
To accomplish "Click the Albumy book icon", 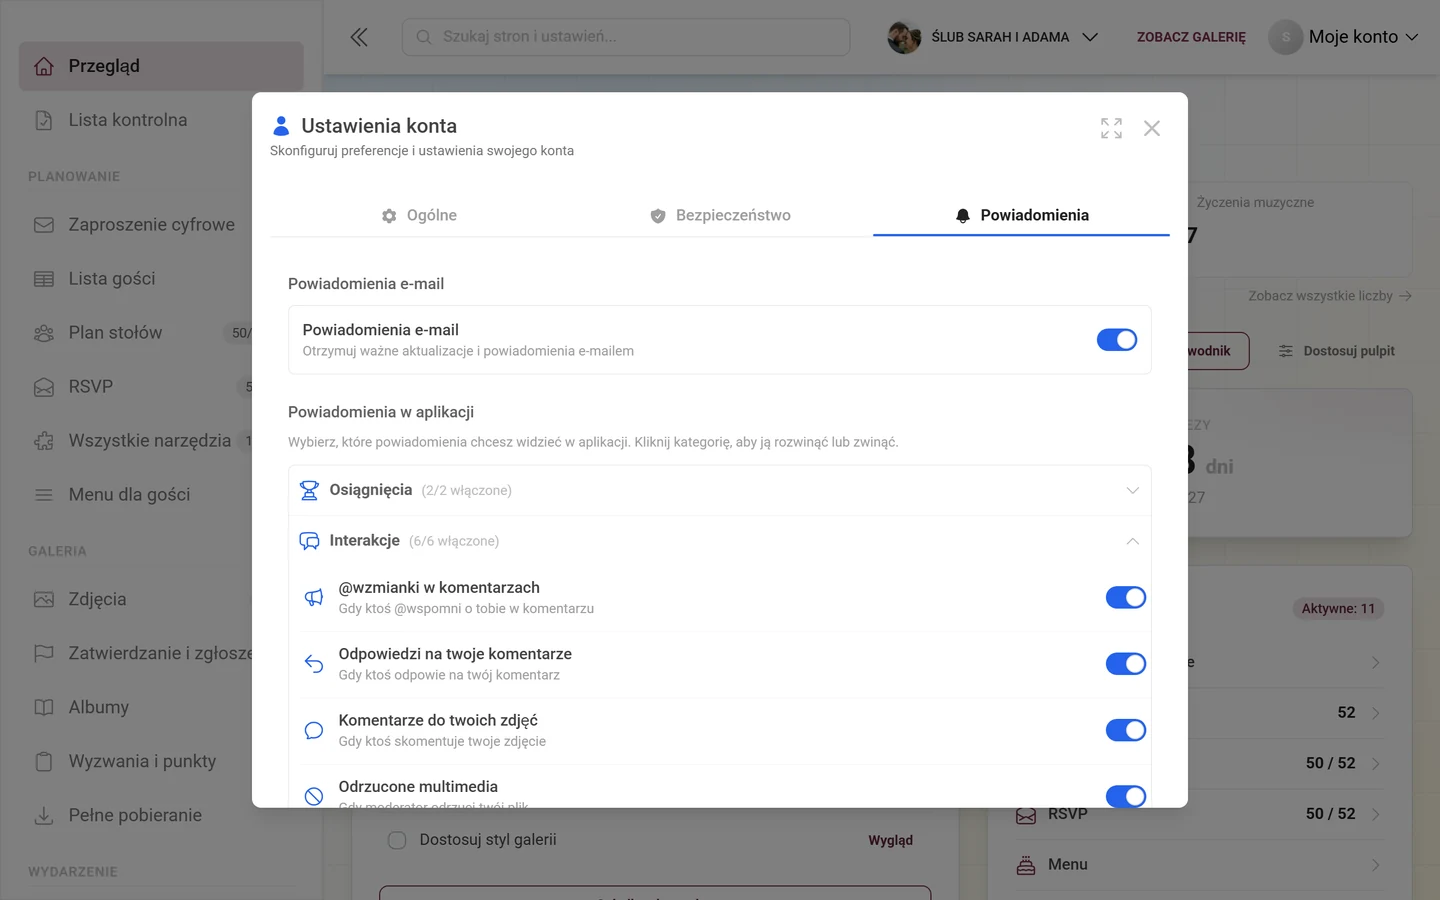I will pyautogui.click(x=44, y=708).
